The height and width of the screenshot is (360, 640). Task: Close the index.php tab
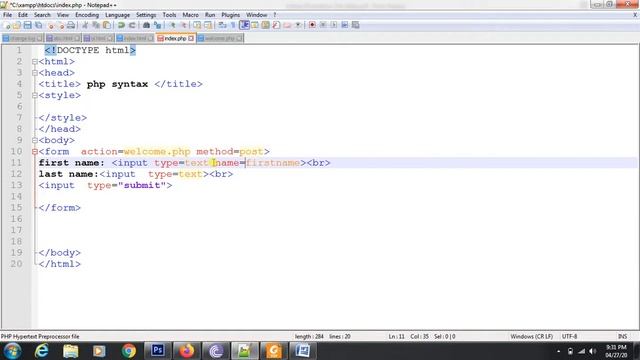[x=191, y=38]
